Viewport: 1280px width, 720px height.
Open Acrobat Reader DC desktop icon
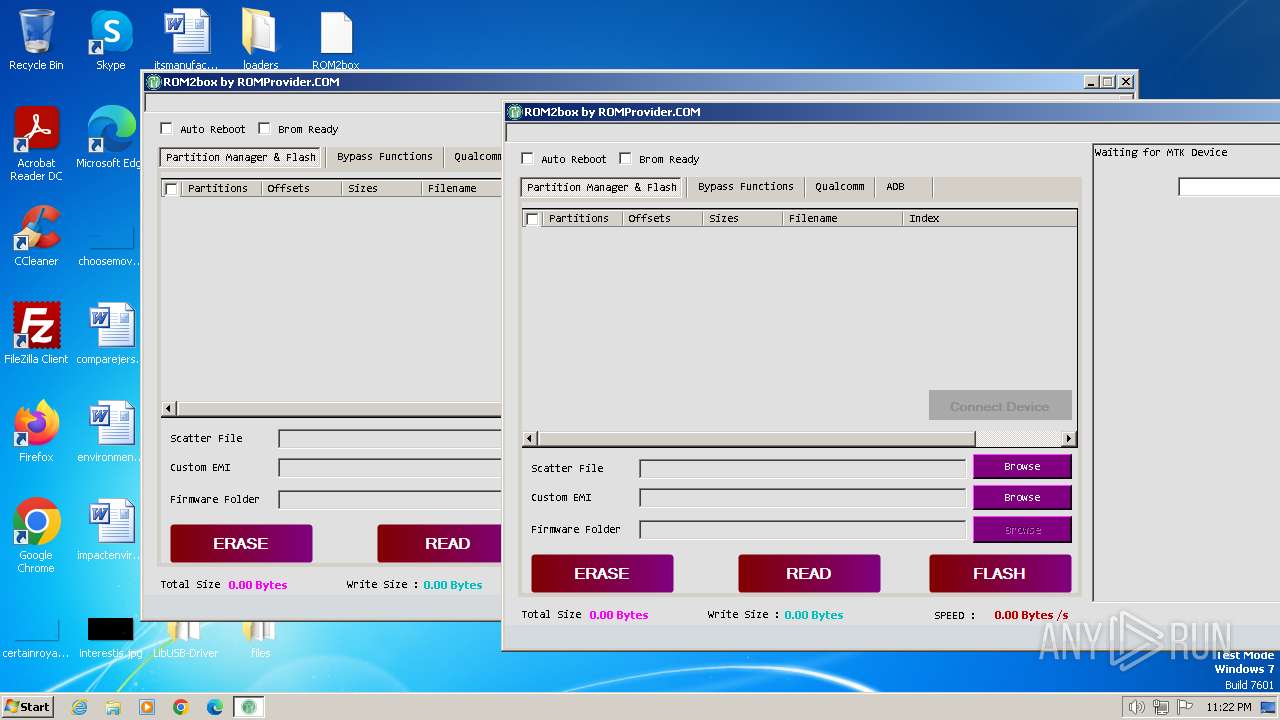click(x=36, y=143)
